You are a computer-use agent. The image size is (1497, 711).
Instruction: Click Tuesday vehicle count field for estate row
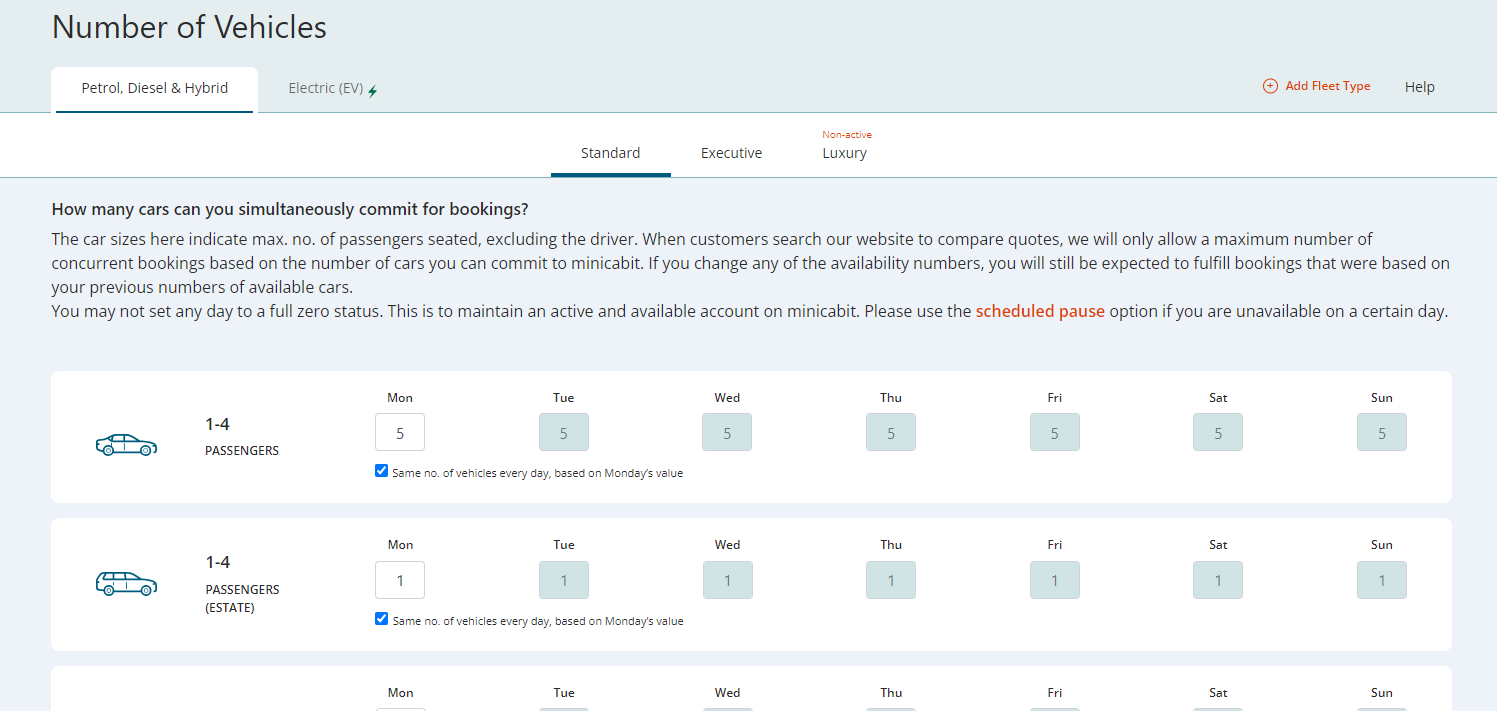[564, 580]
